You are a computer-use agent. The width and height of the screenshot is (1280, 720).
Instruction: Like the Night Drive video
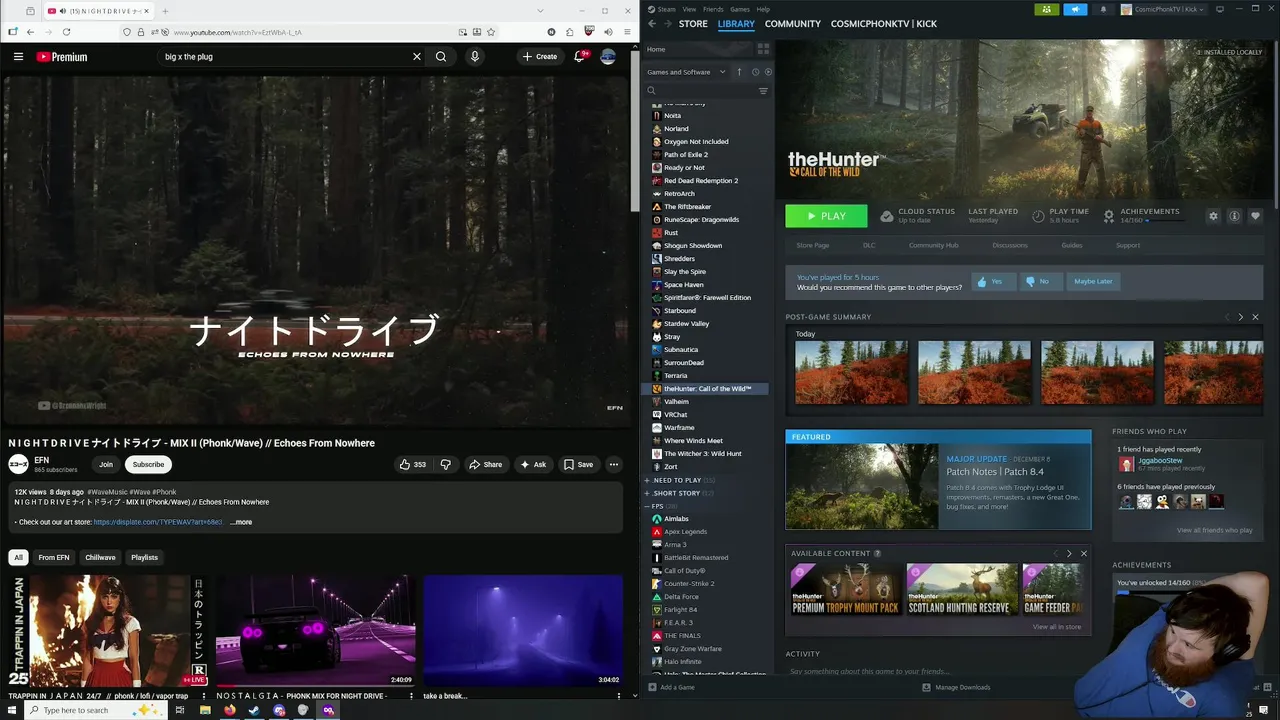(412, 464)
